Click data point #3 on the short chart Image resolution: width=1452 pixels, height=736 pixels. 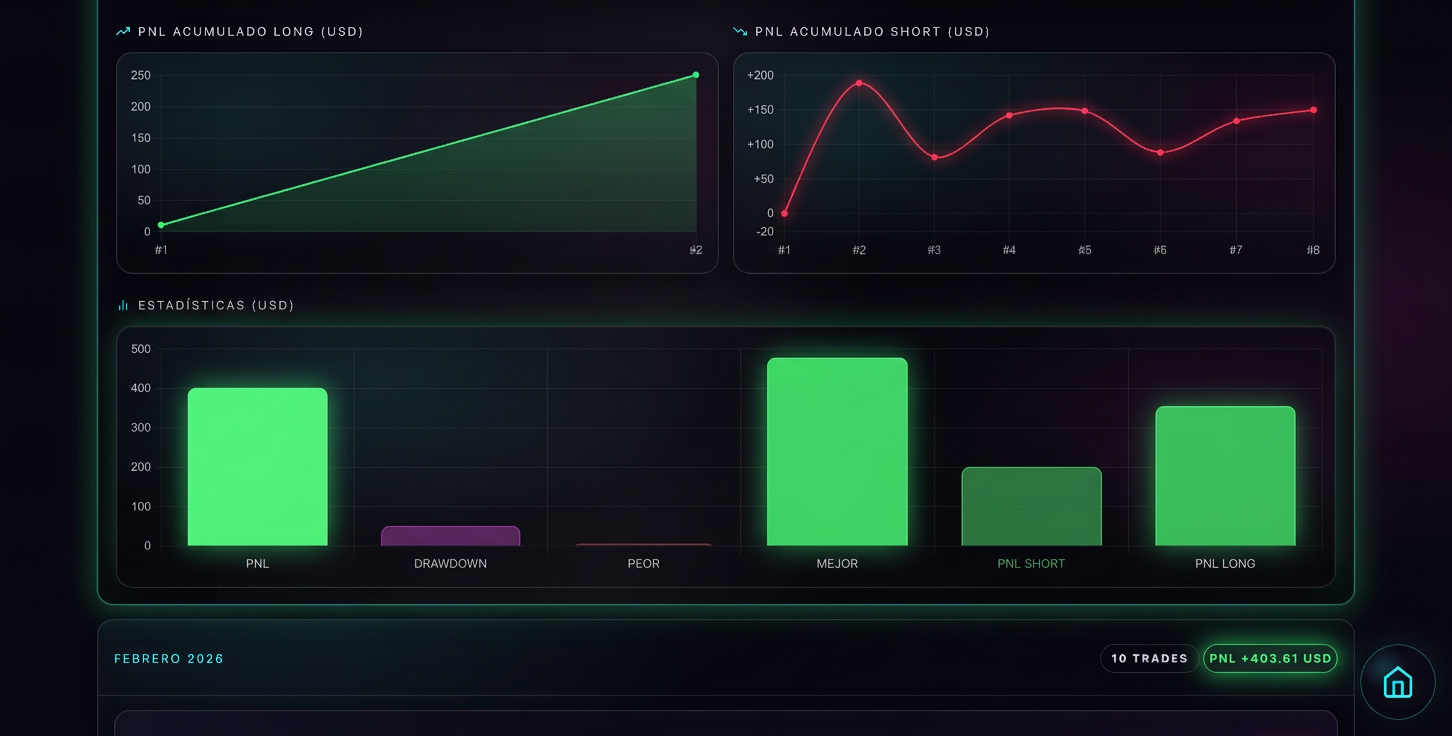(934, 157)
